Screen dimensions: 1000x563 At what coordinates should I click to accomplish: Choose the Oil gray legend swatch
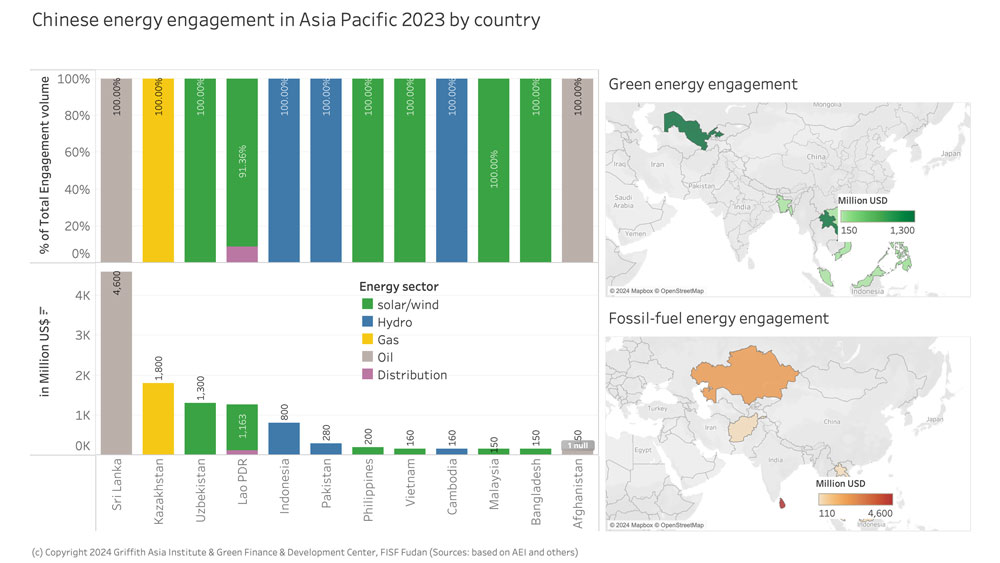pyautogui.click(x=366, y=358)
